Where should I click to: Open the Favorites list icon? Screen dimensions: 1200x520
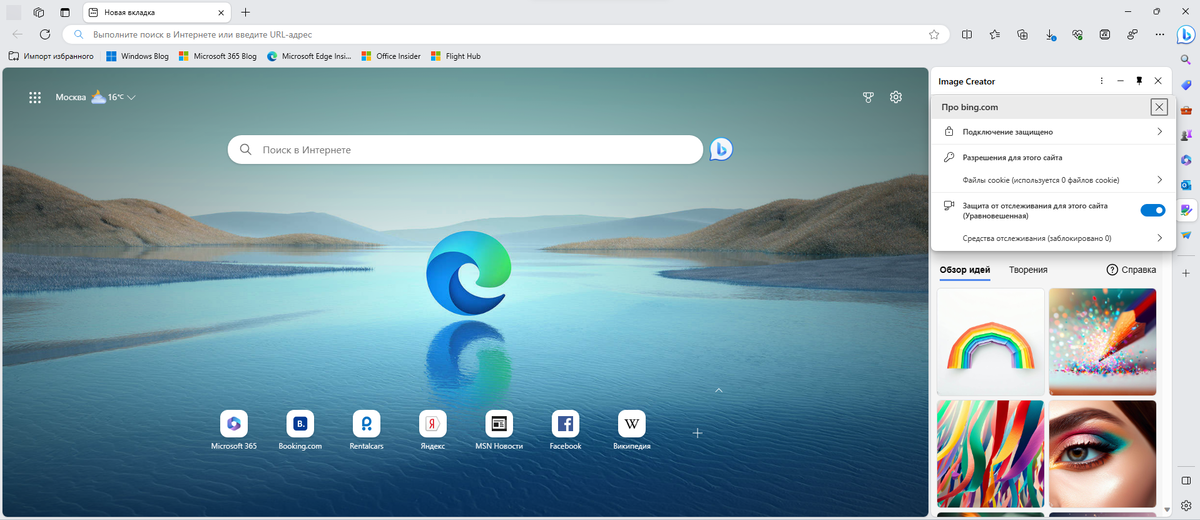(995, 34)
